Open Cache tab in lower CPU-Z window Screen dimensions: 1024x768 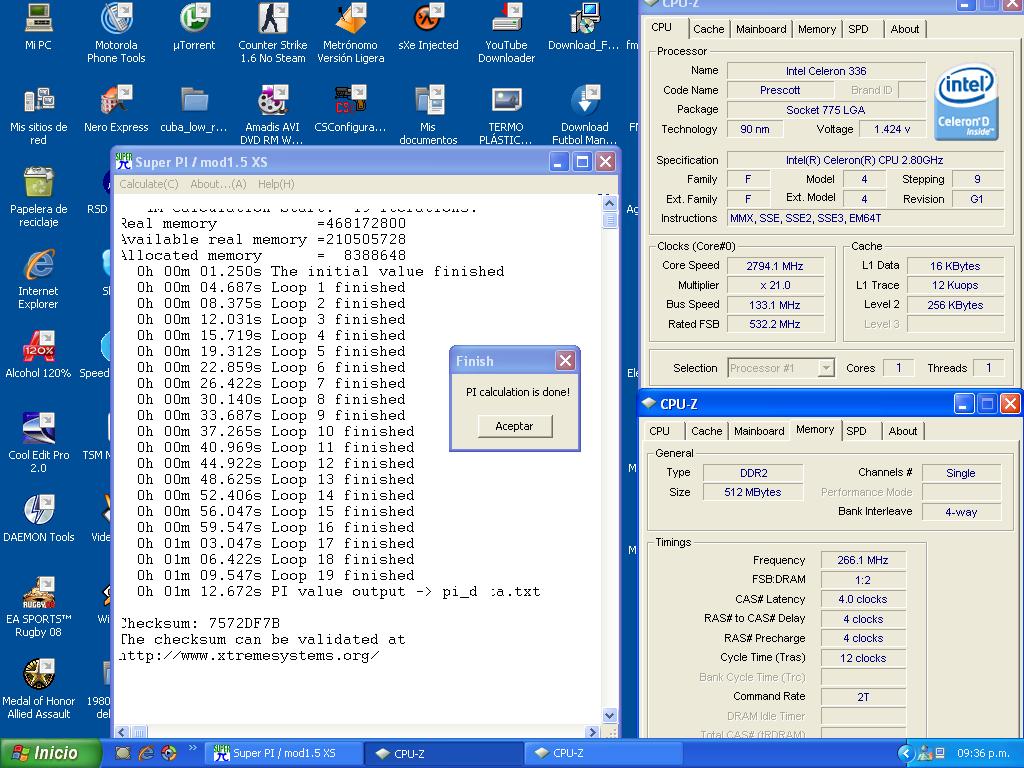707,431
